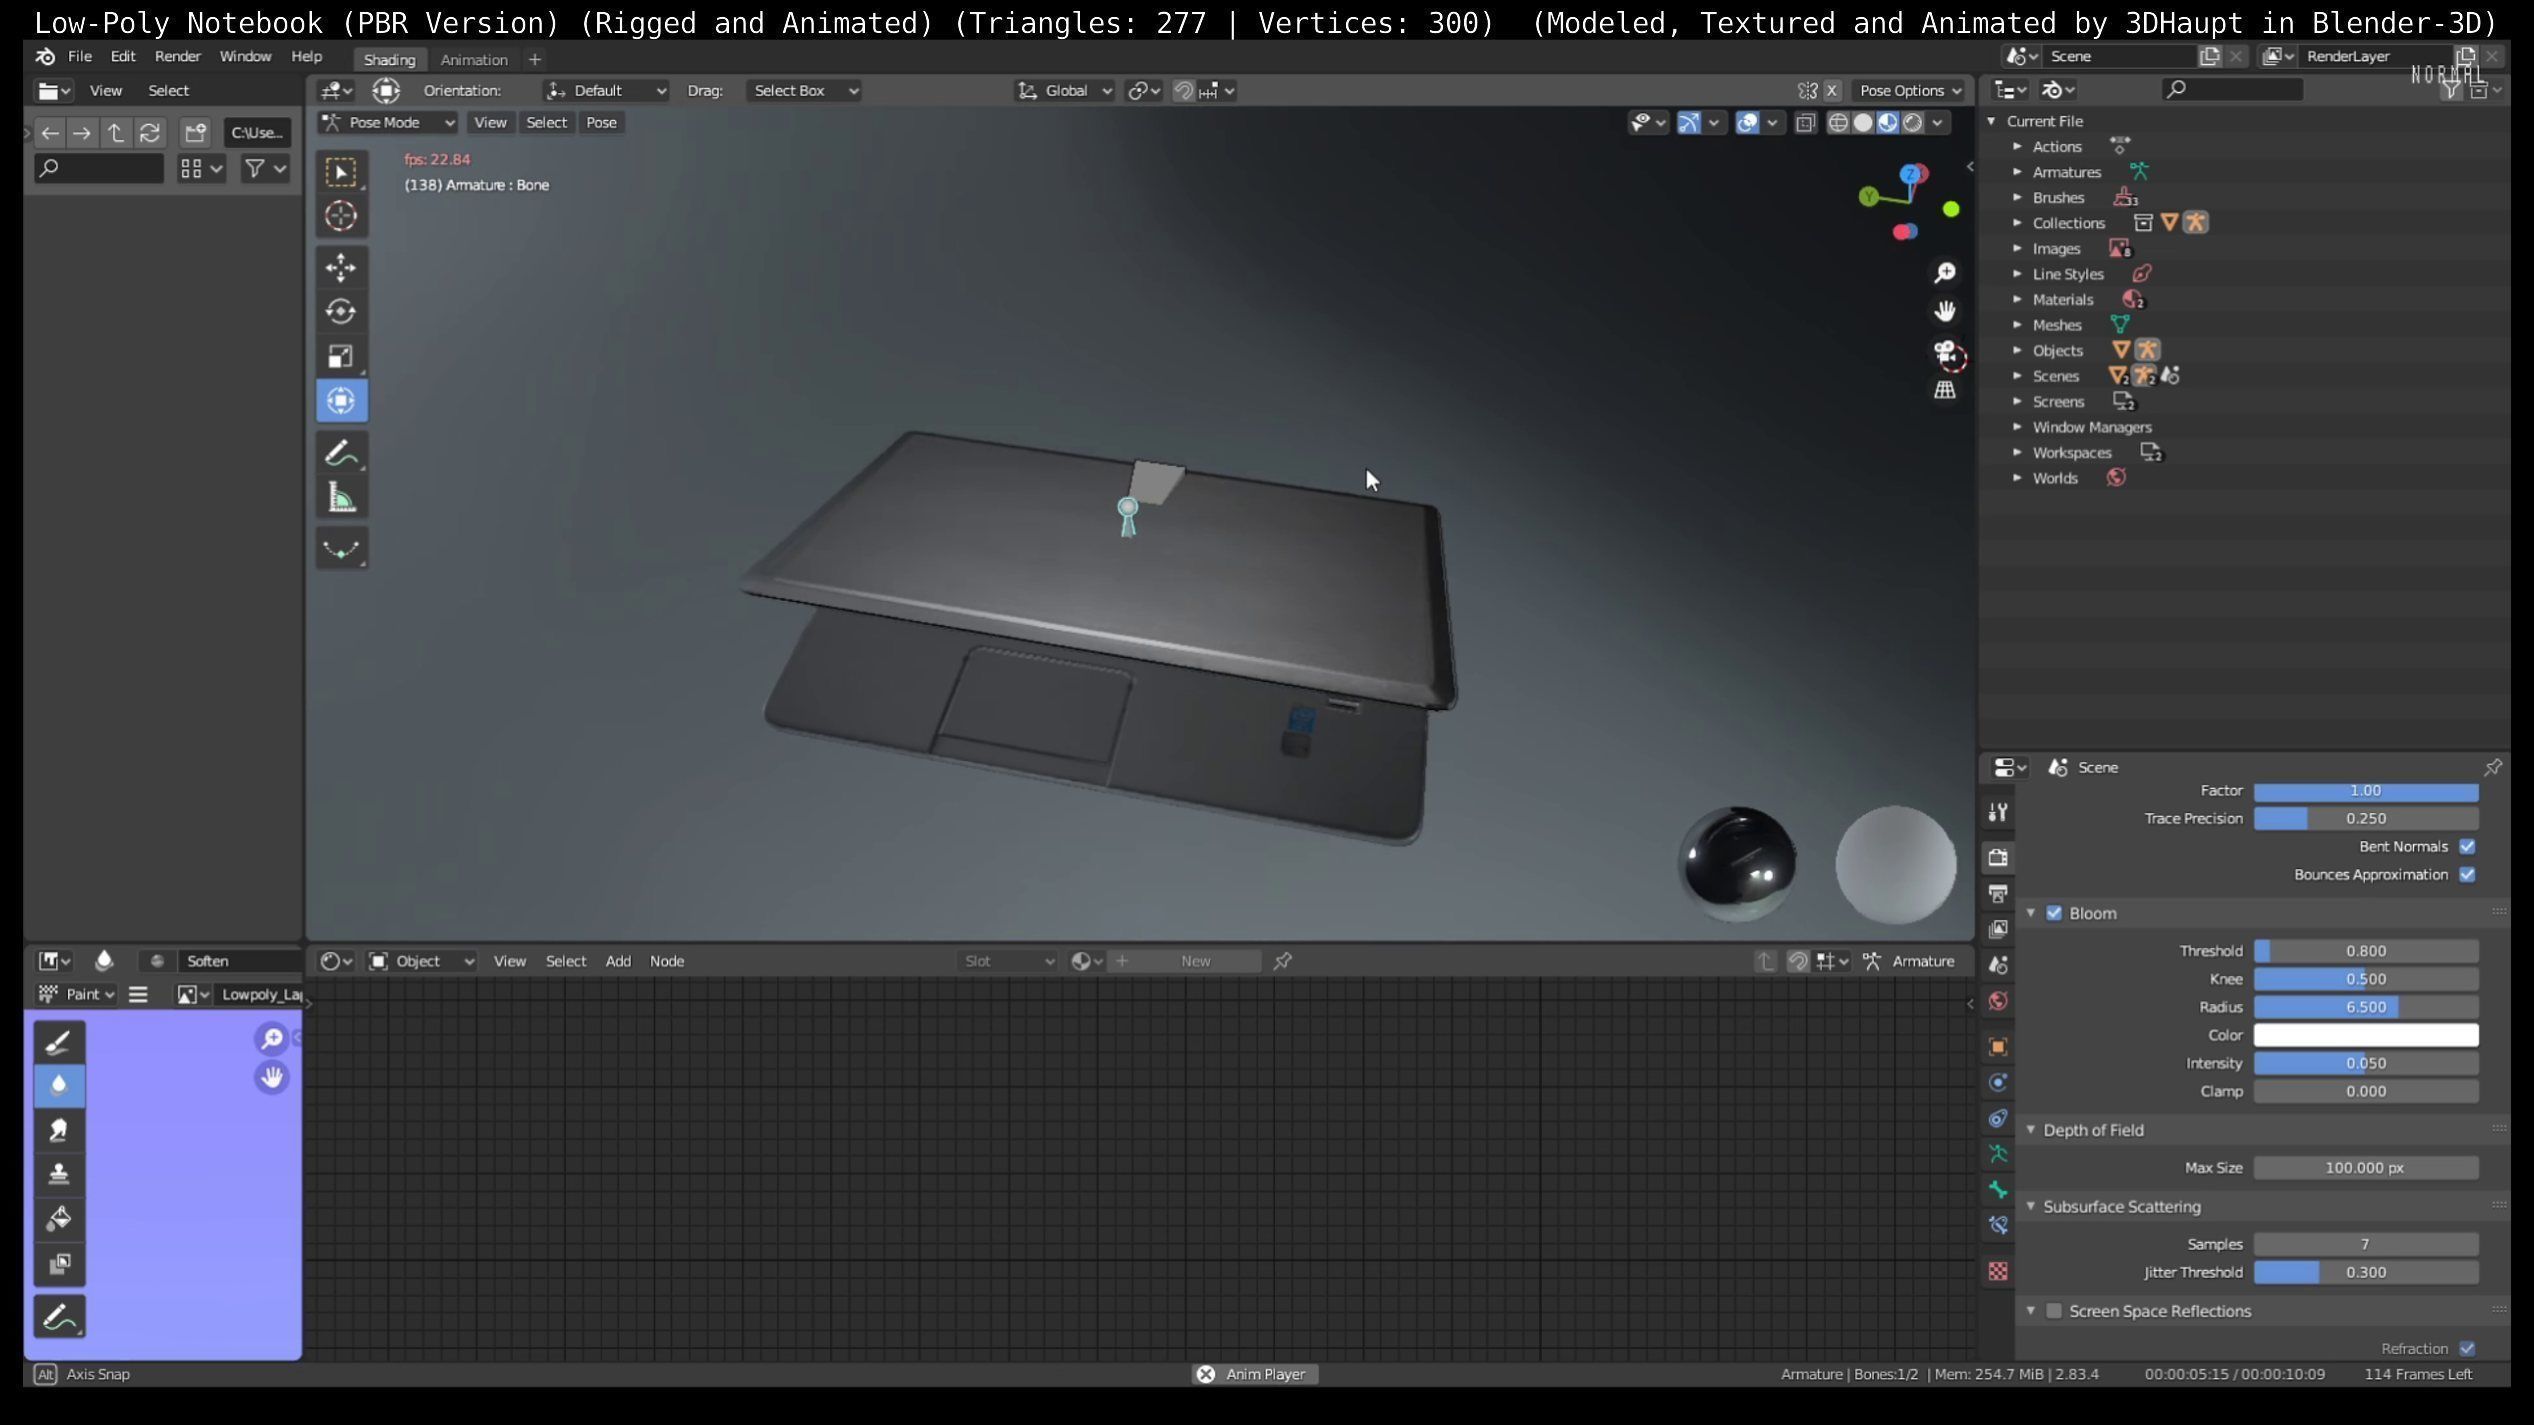Disable the Bloom checkbox

coord(2053,913)
